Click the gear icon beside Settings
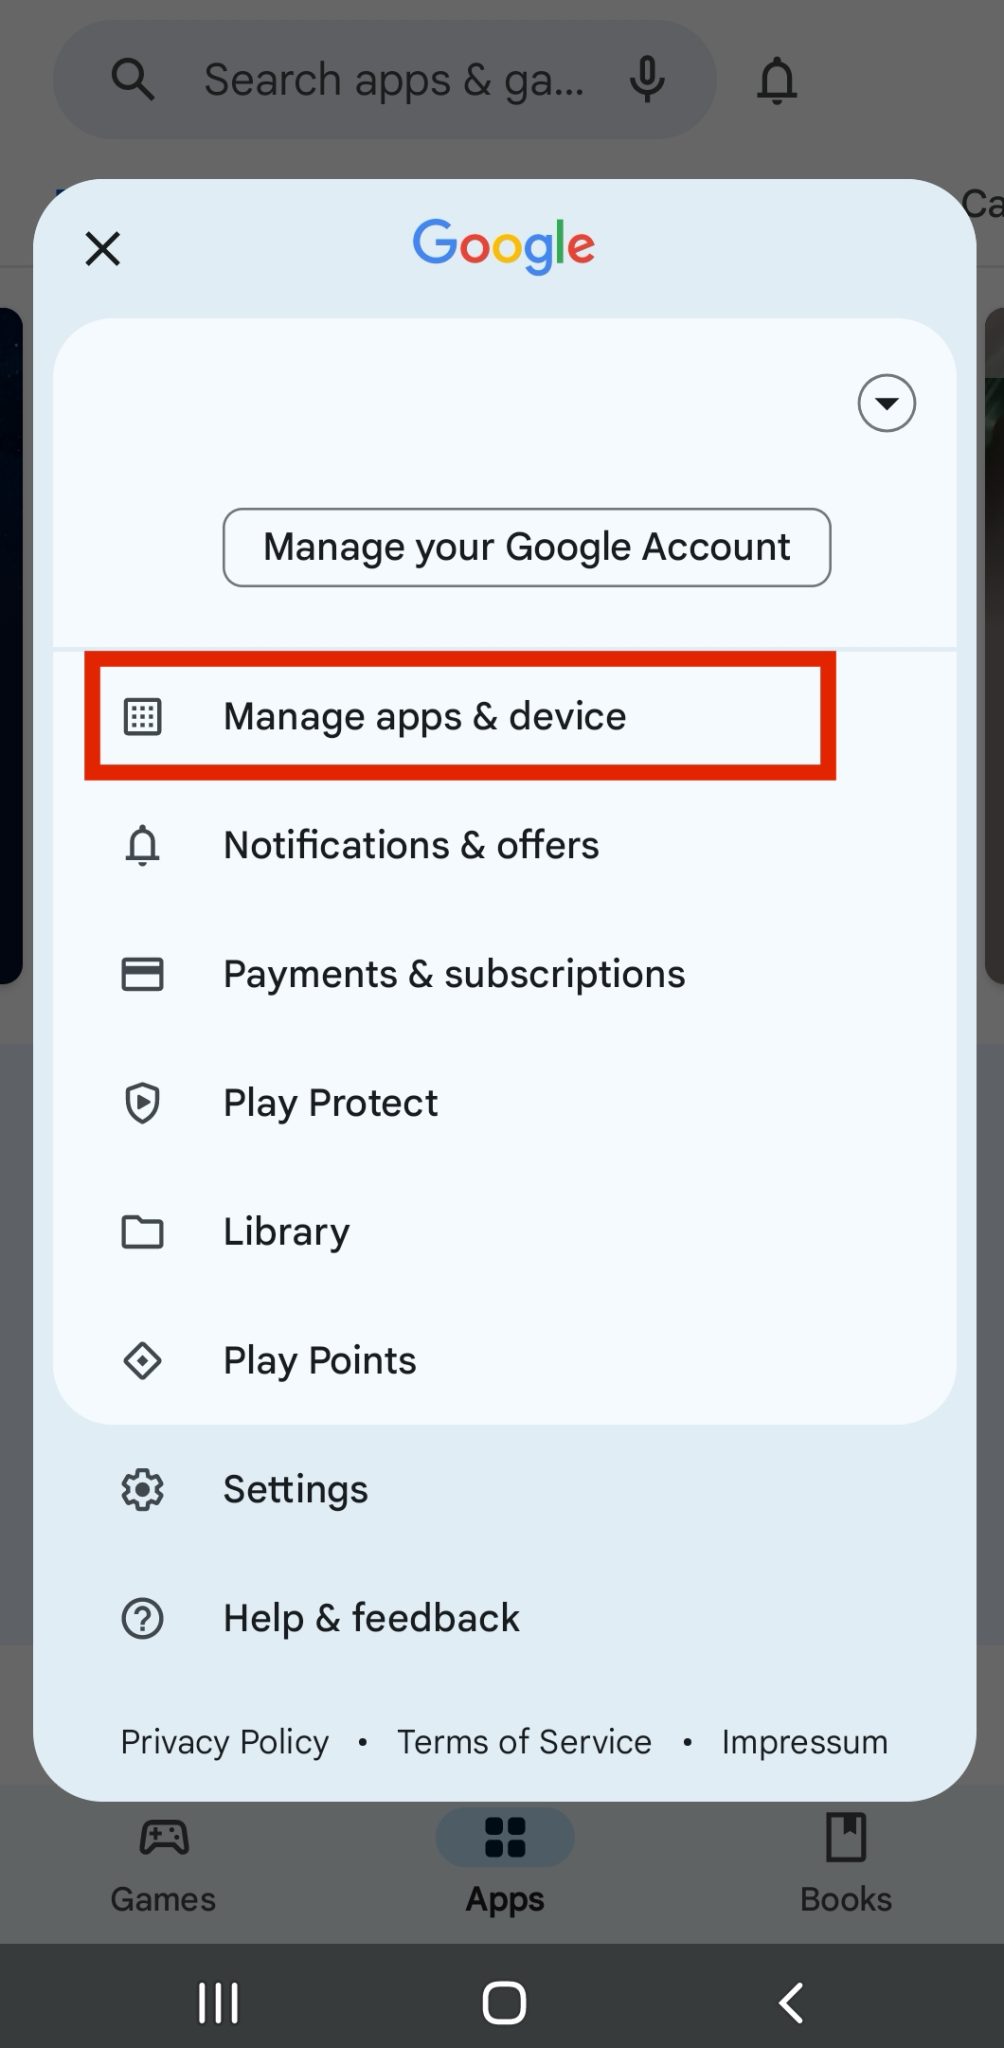Screen dimensions: 1004x2048 (142, 1490)
